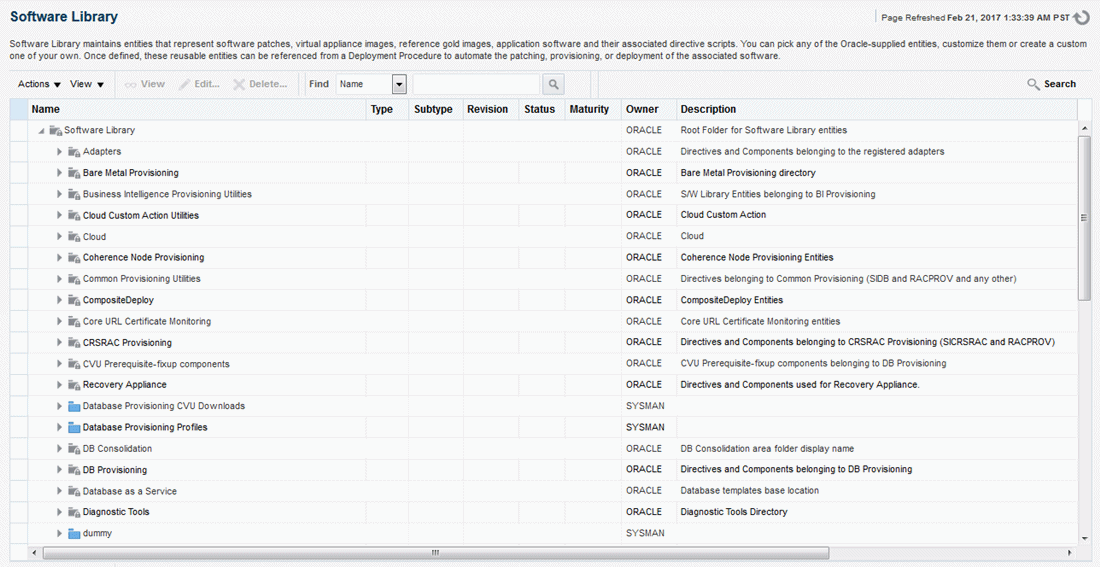
Task: Click the Core URL Certificate Monitoring folder icon
Action: click(74, 321)
